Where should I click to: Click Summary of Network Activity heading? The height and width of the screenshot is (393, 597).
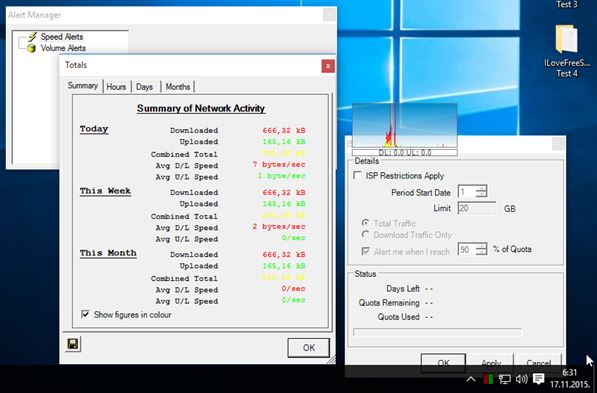[x=201, y=109]
